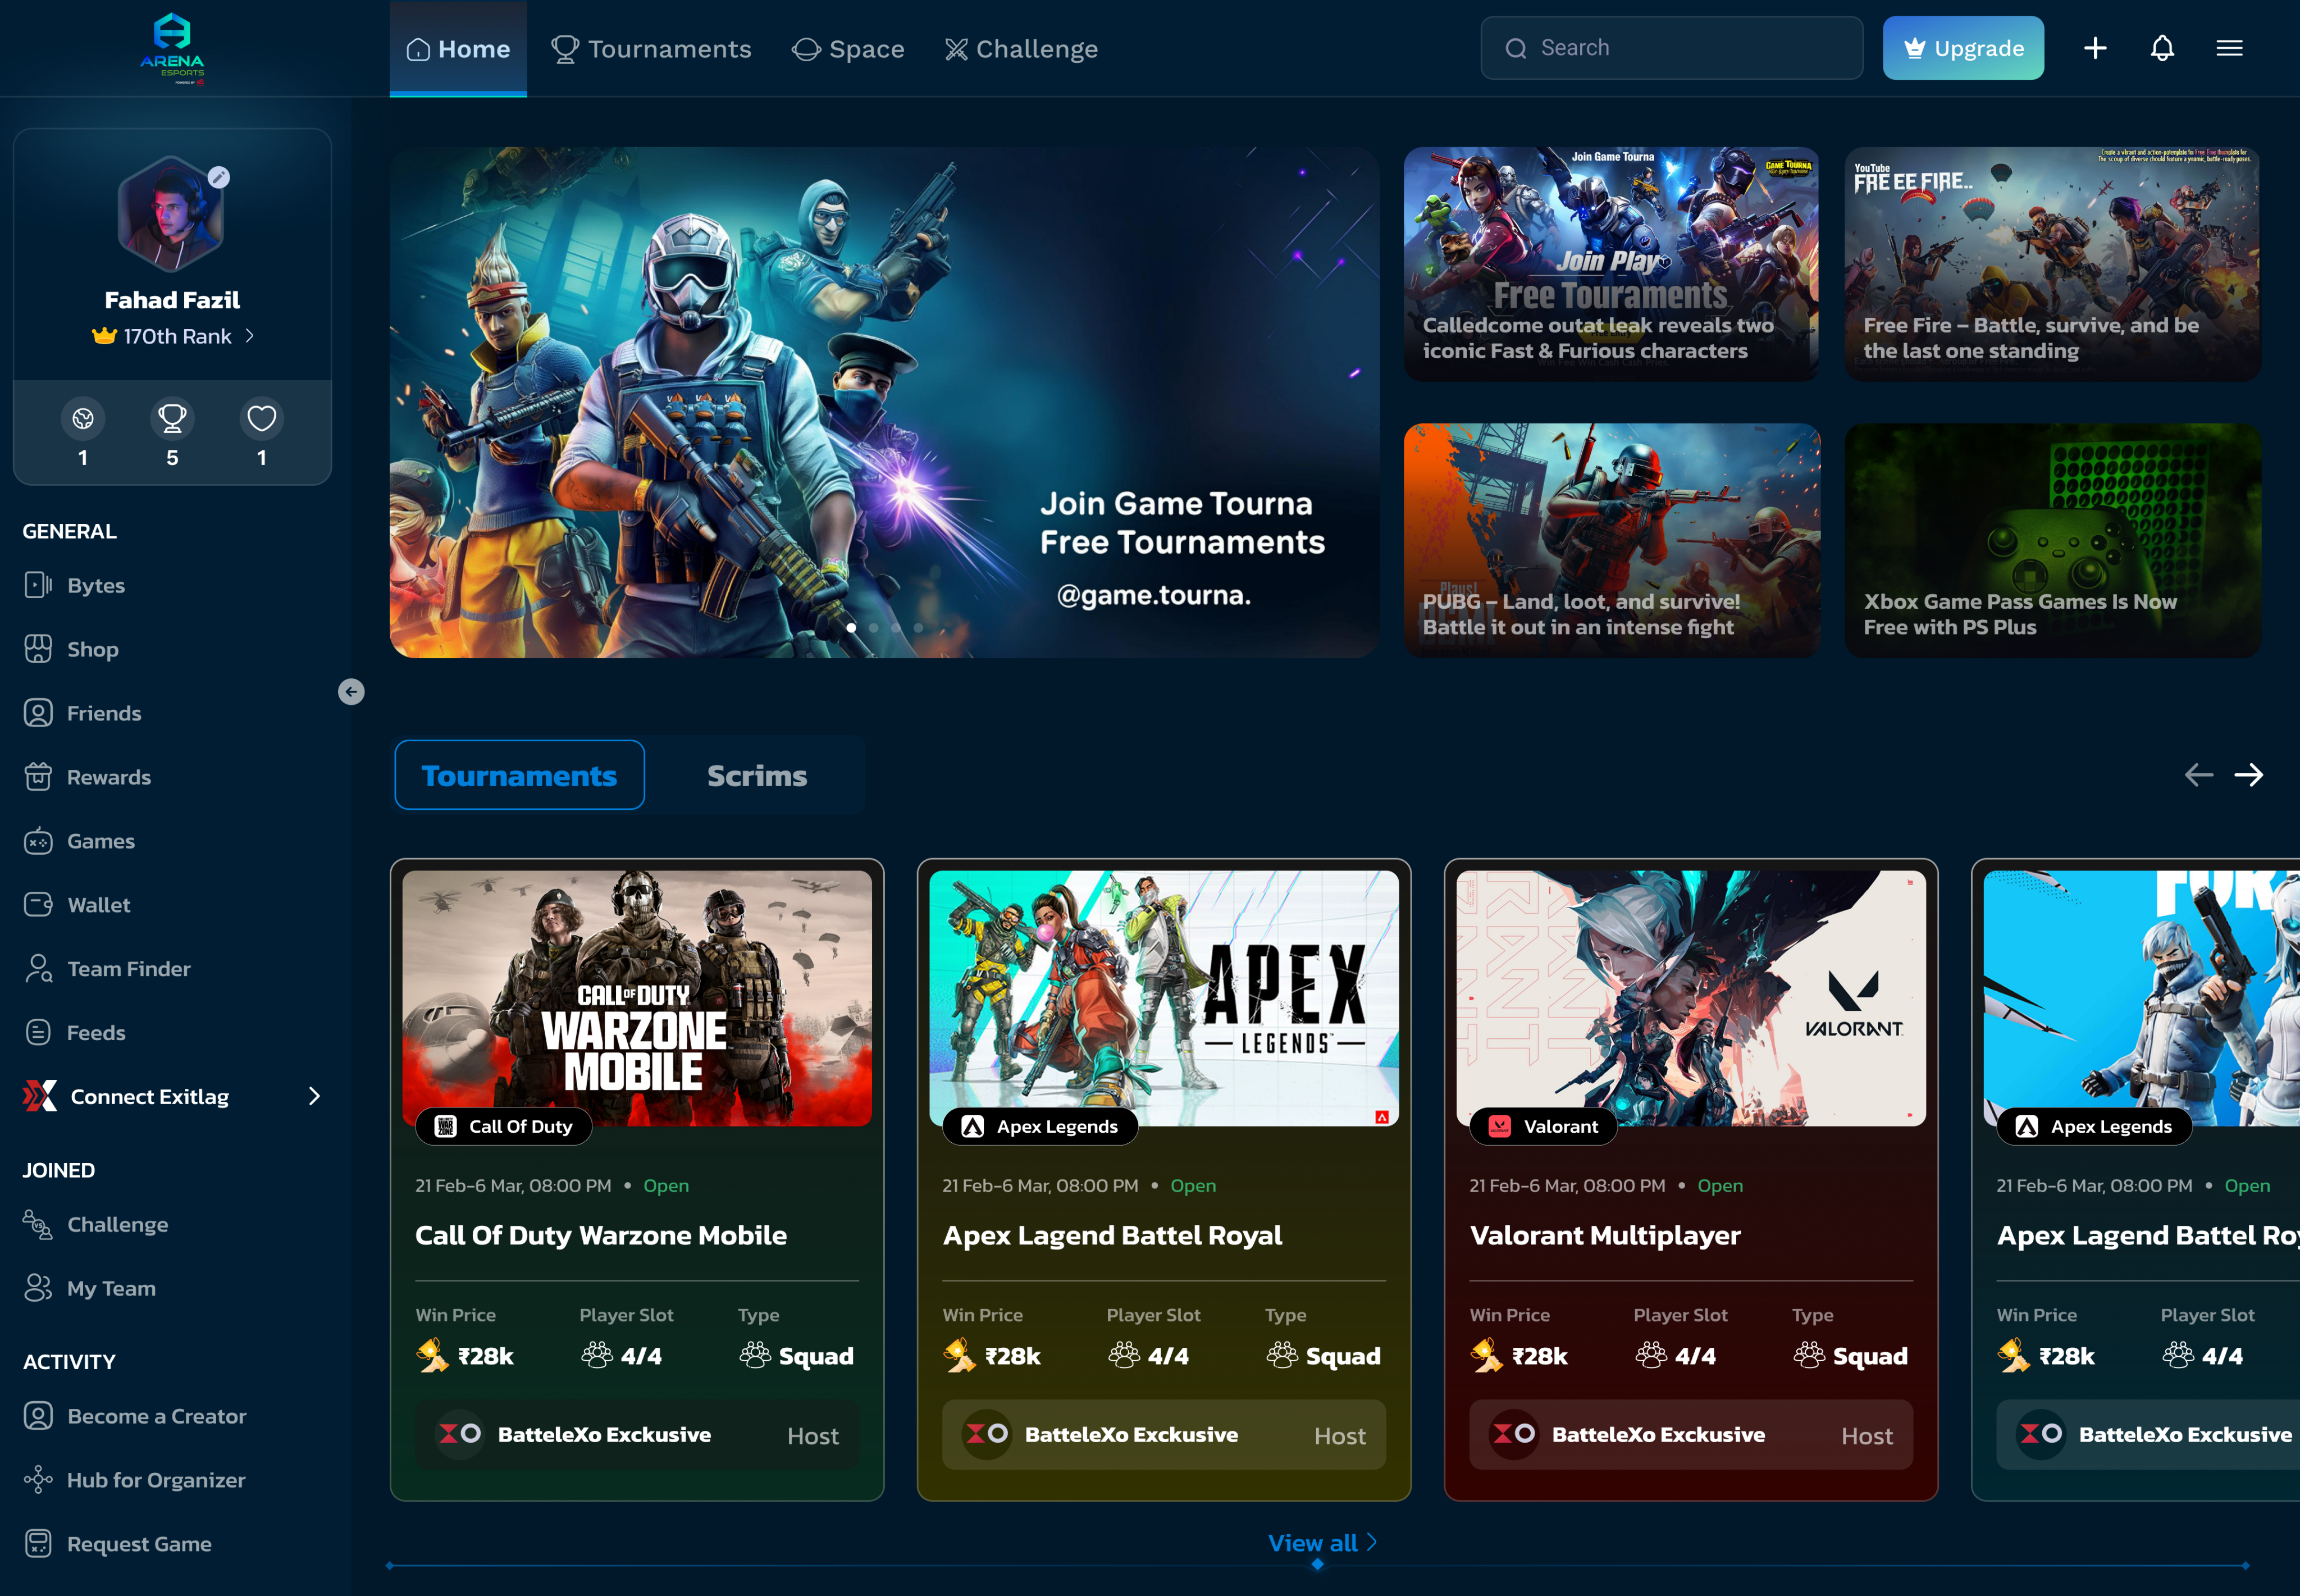The height and width of the screenshot is (1596, 2300).
Task: Click BatteleXo Exckusive on Valorant card
Action: (1658, 1435)
